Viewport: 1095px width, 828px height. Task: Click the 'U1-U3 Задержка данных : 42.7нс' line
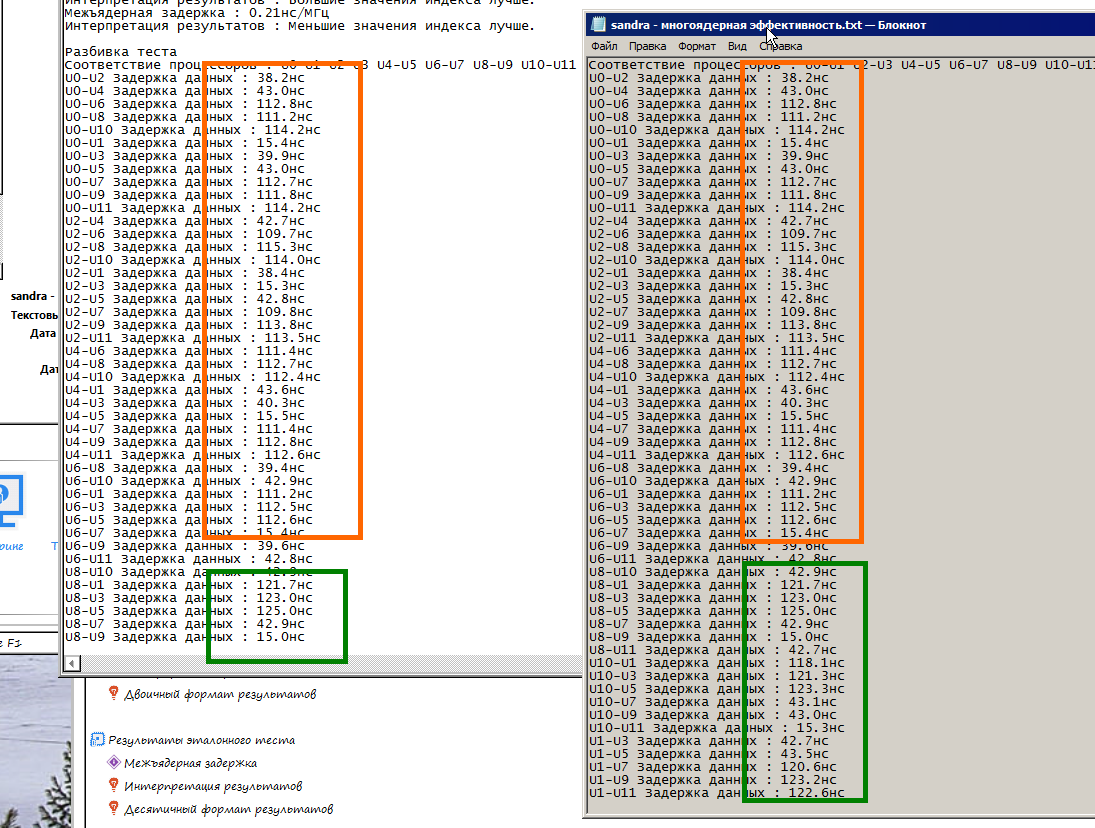(709, 741)
